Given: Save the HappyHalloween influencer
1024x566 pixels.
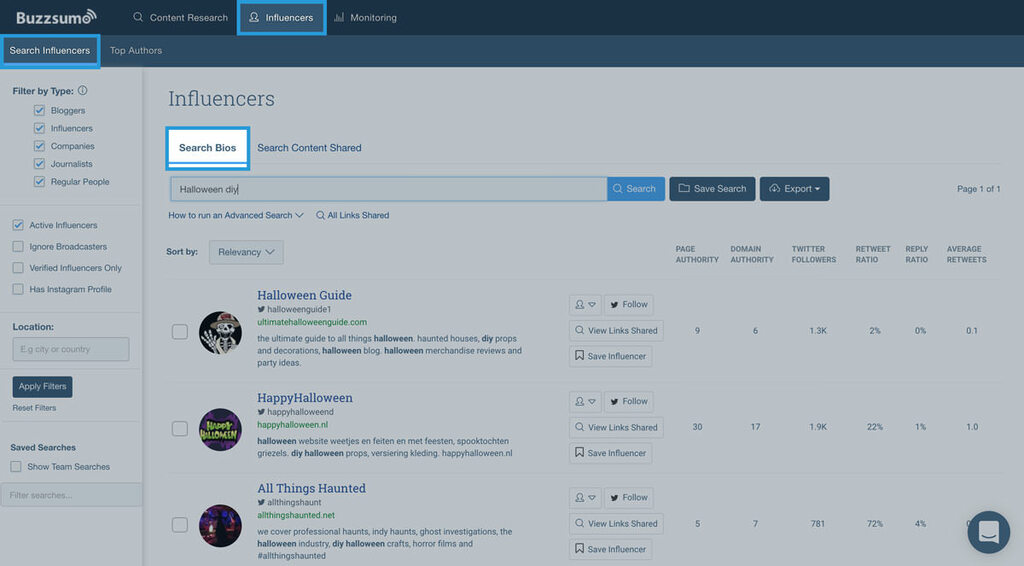Looking at the screenshot, I should [610, 453].
